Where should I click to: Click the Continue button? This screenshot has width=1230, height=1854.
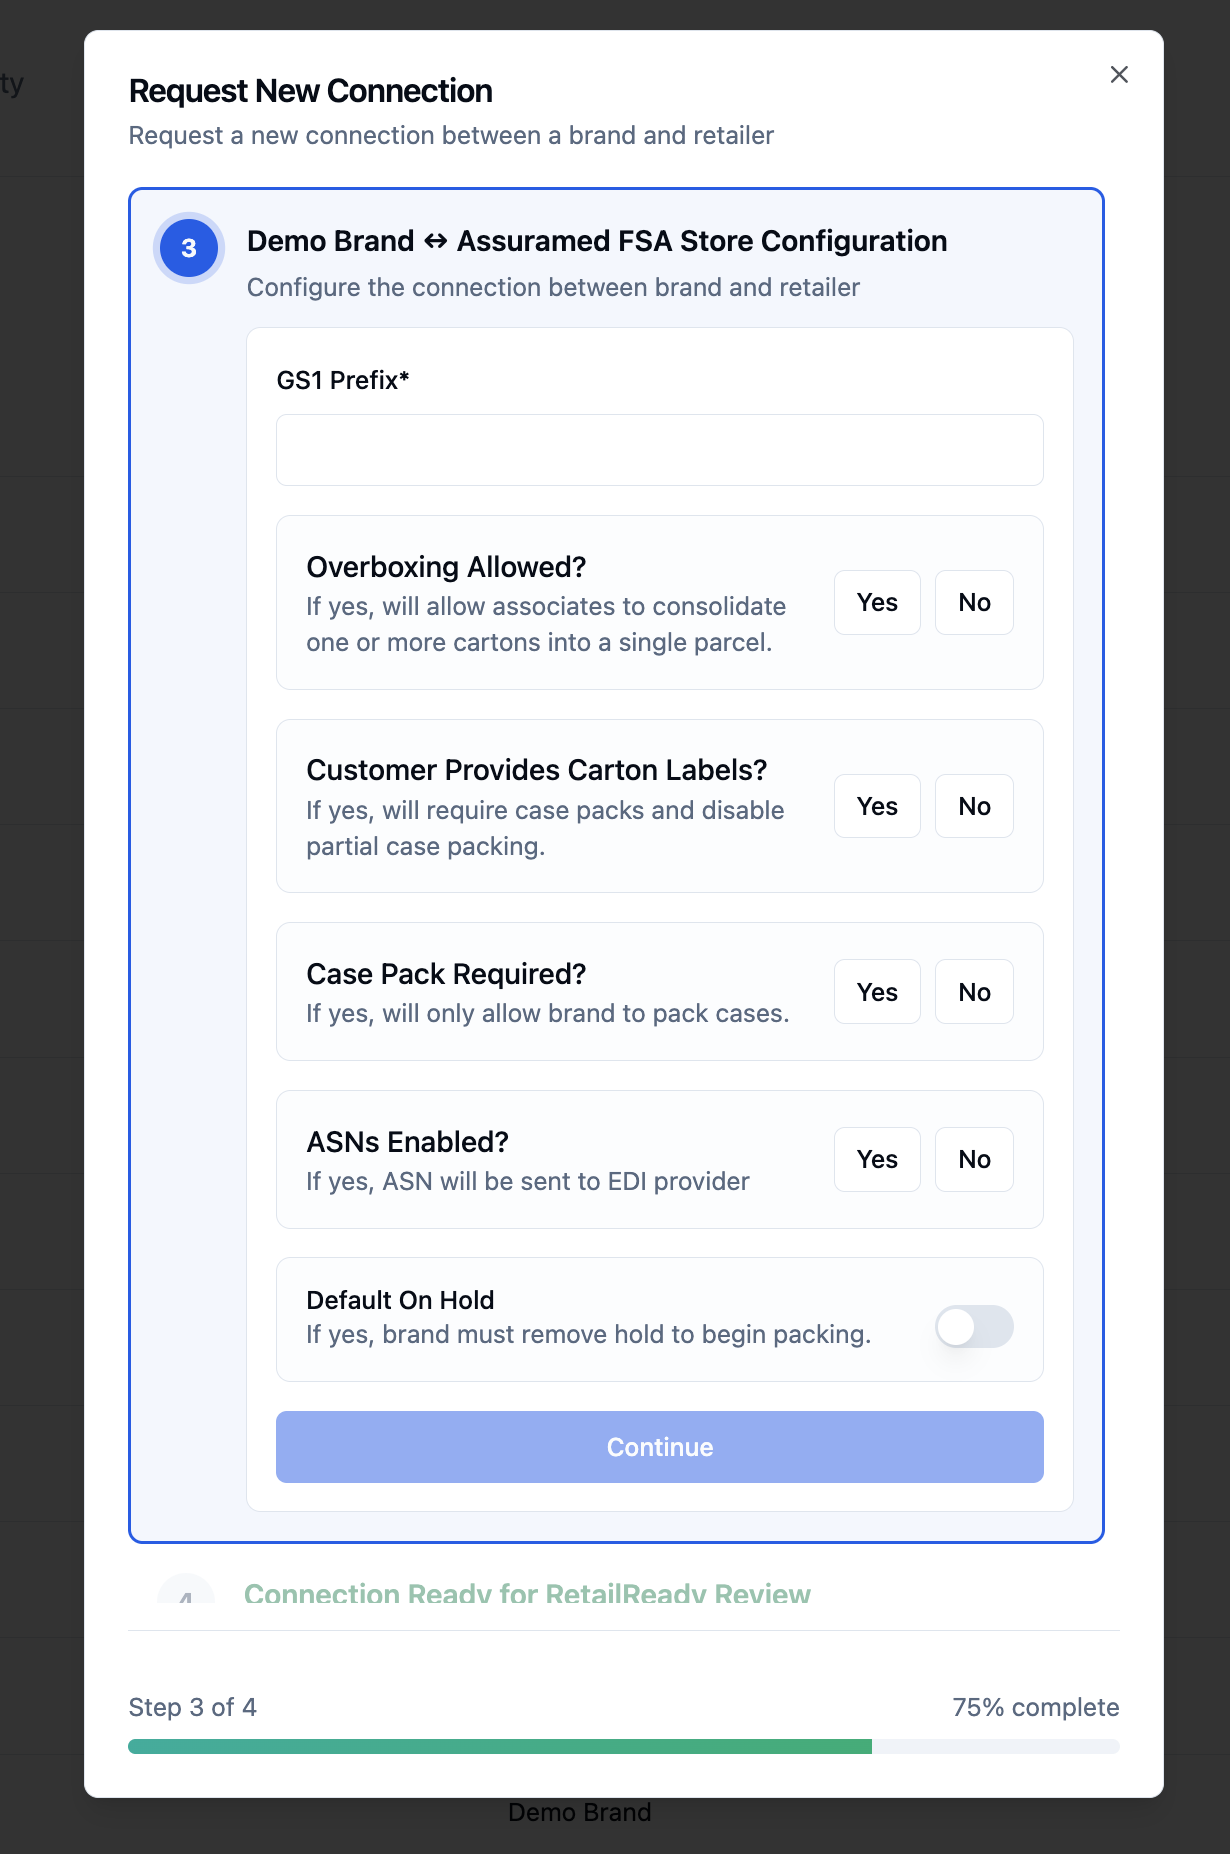660,1447
